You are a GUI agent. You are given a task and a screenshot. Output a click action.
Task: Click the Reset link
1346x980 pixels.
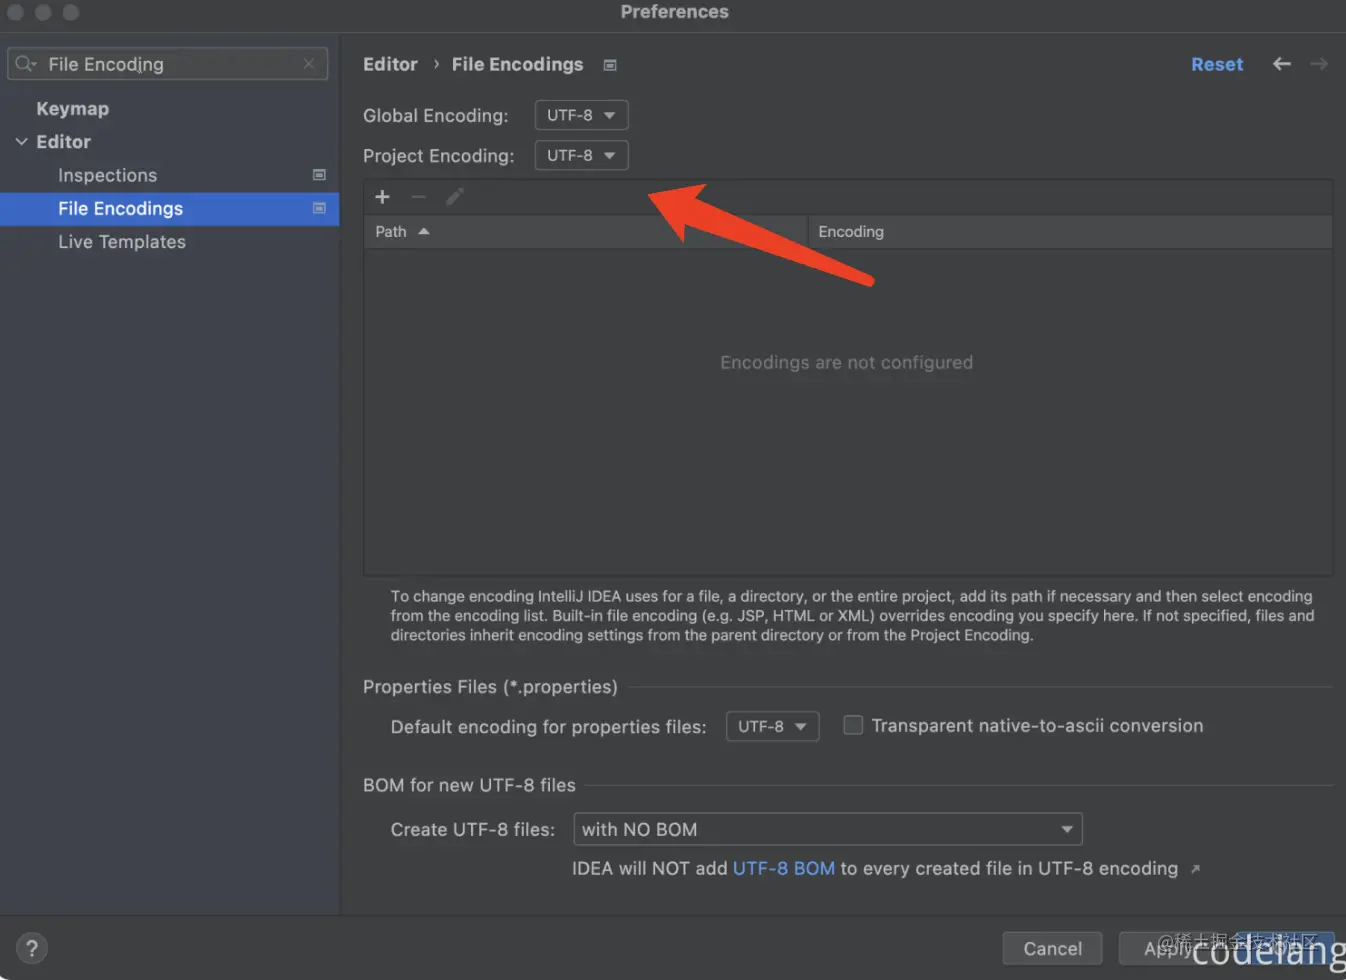pyautogui.click(x=1217, y=64)
